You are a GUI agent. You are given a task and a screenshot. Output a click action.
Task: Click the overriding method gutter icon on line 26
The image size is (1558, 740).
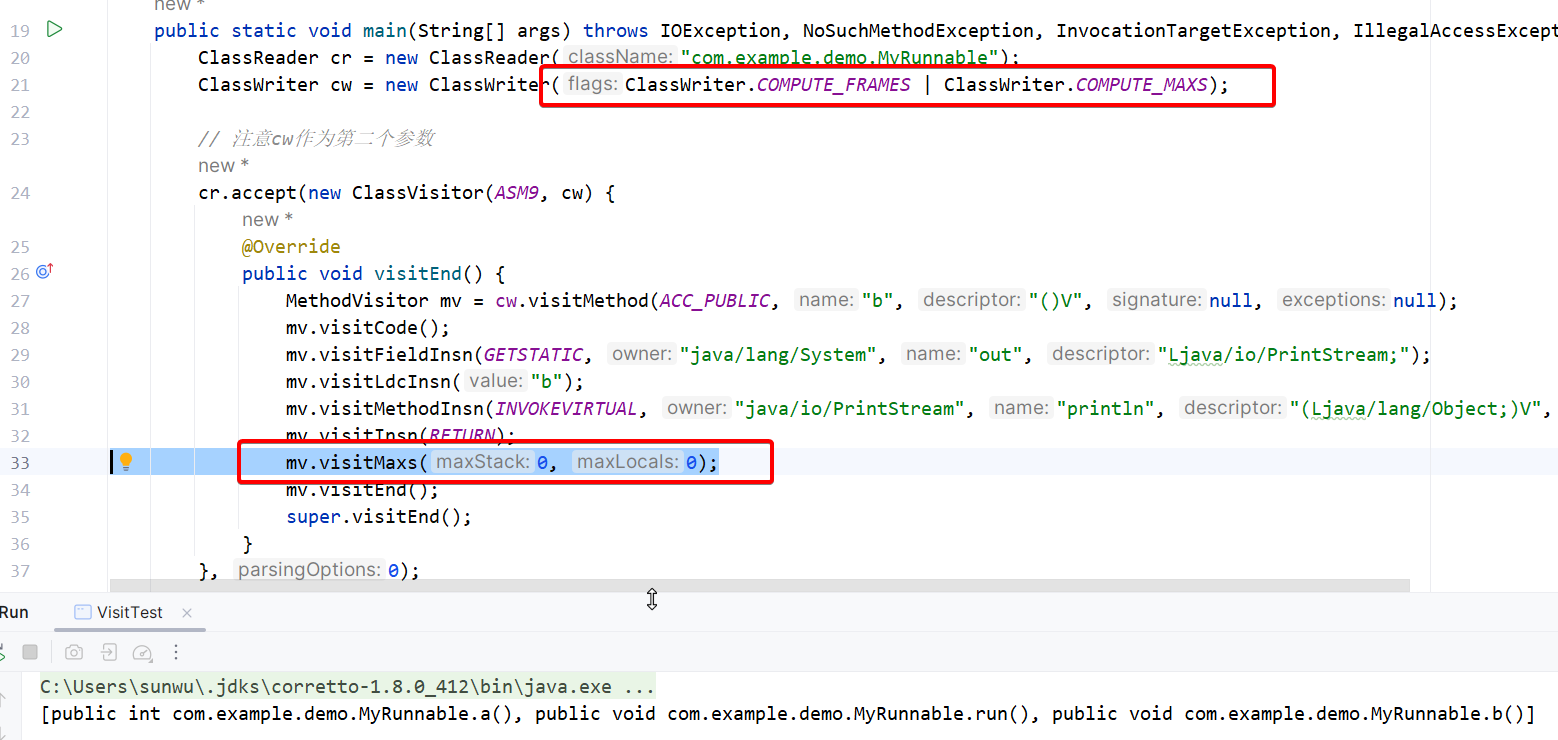(x=44, y=271)
